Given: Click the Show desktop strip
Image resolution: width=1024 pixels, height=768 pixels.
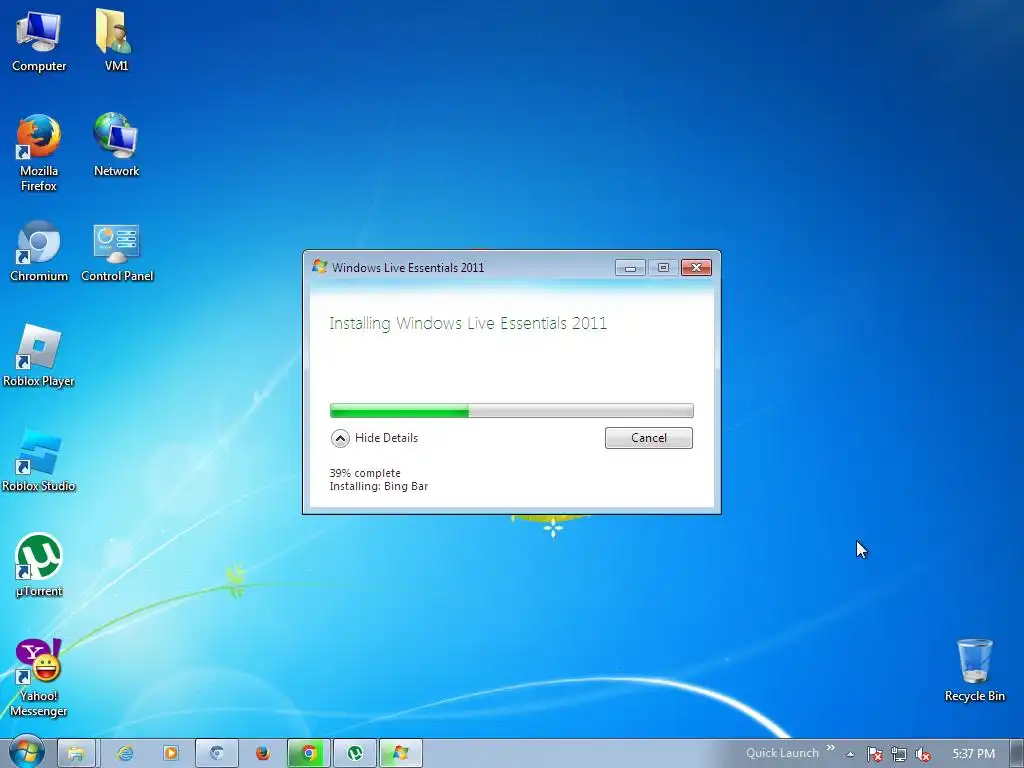Looking at the screenshot, I should (x=1017, y=753).
